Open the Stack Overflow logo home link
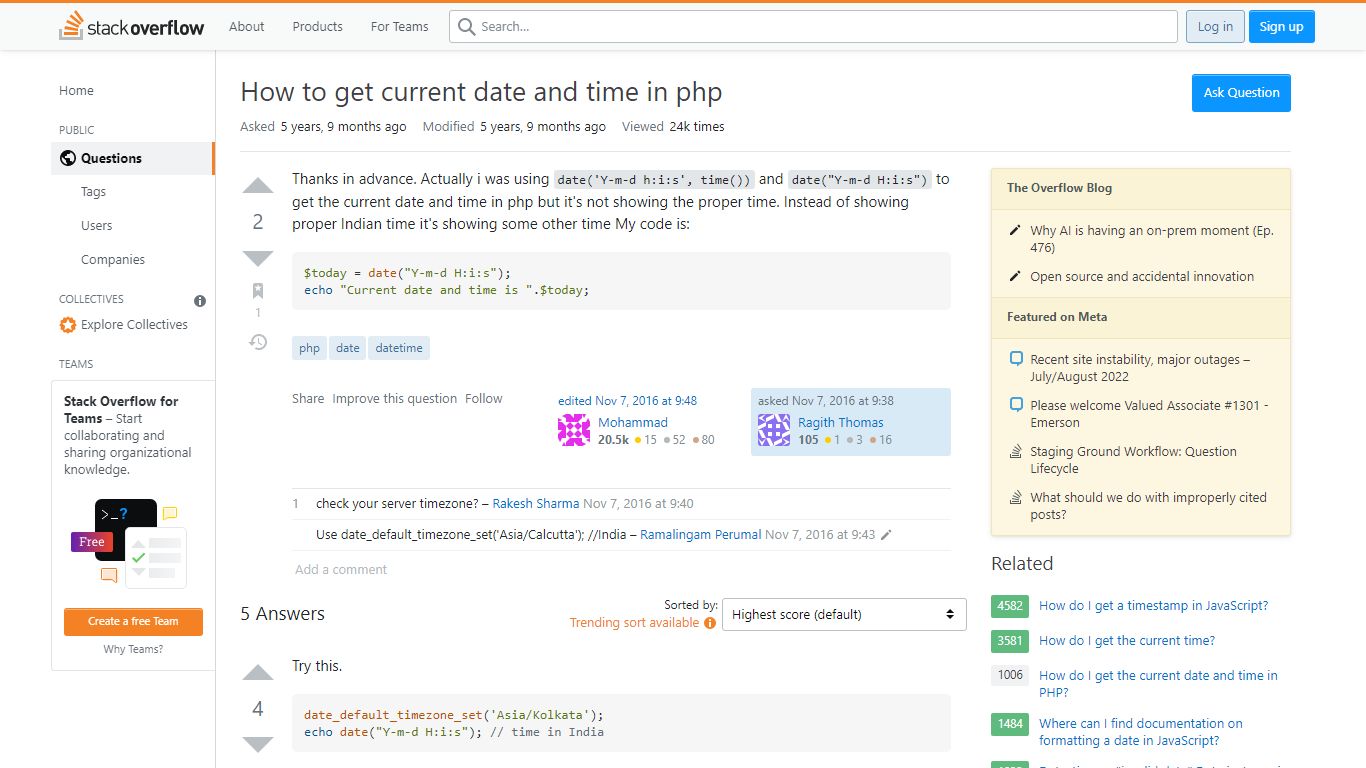The image size is (1366, 768). (x=131, y=26)
